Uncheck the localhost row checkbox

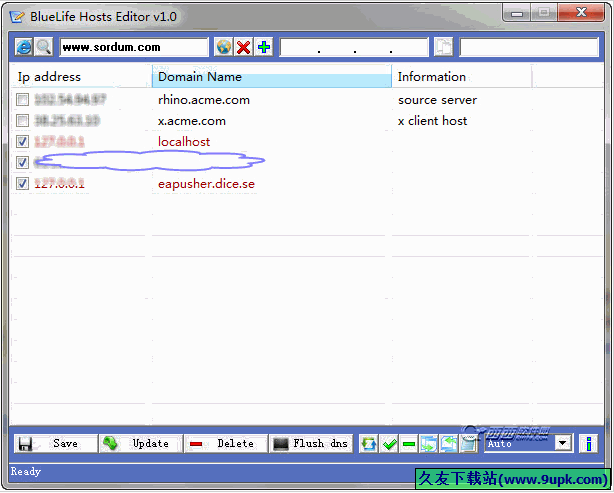point(22,141)
